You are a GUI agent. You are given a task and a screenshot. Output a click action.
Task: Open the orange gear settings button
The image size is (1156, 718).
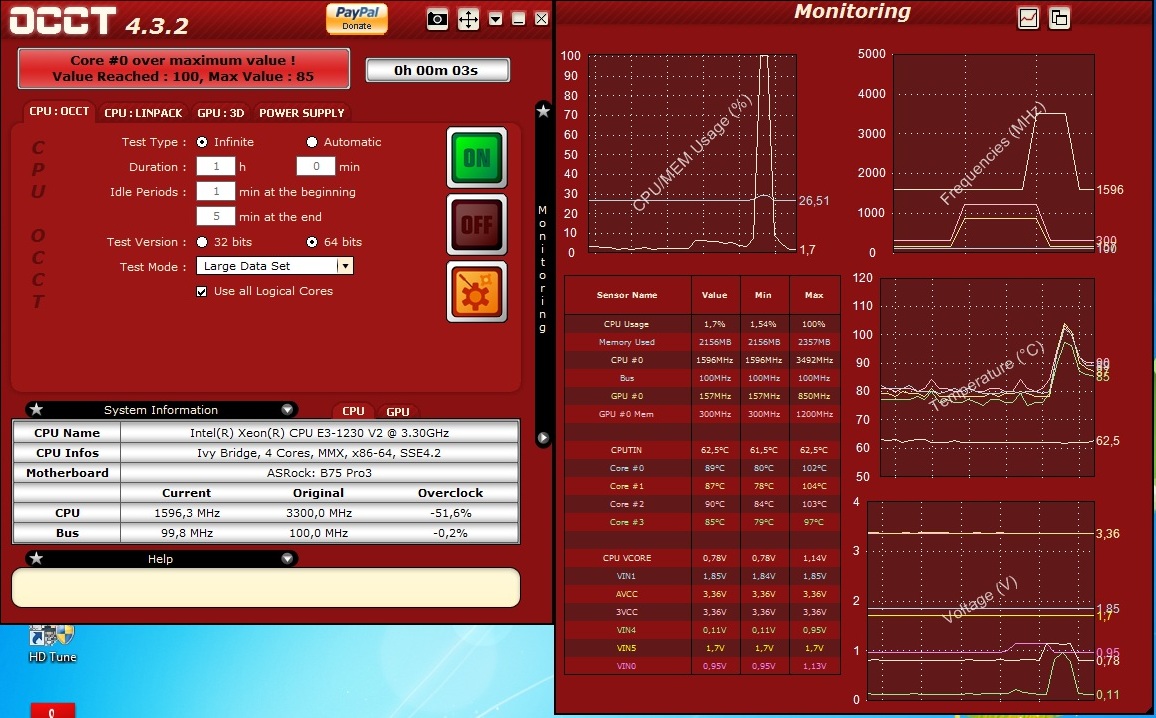pos(476,292)
